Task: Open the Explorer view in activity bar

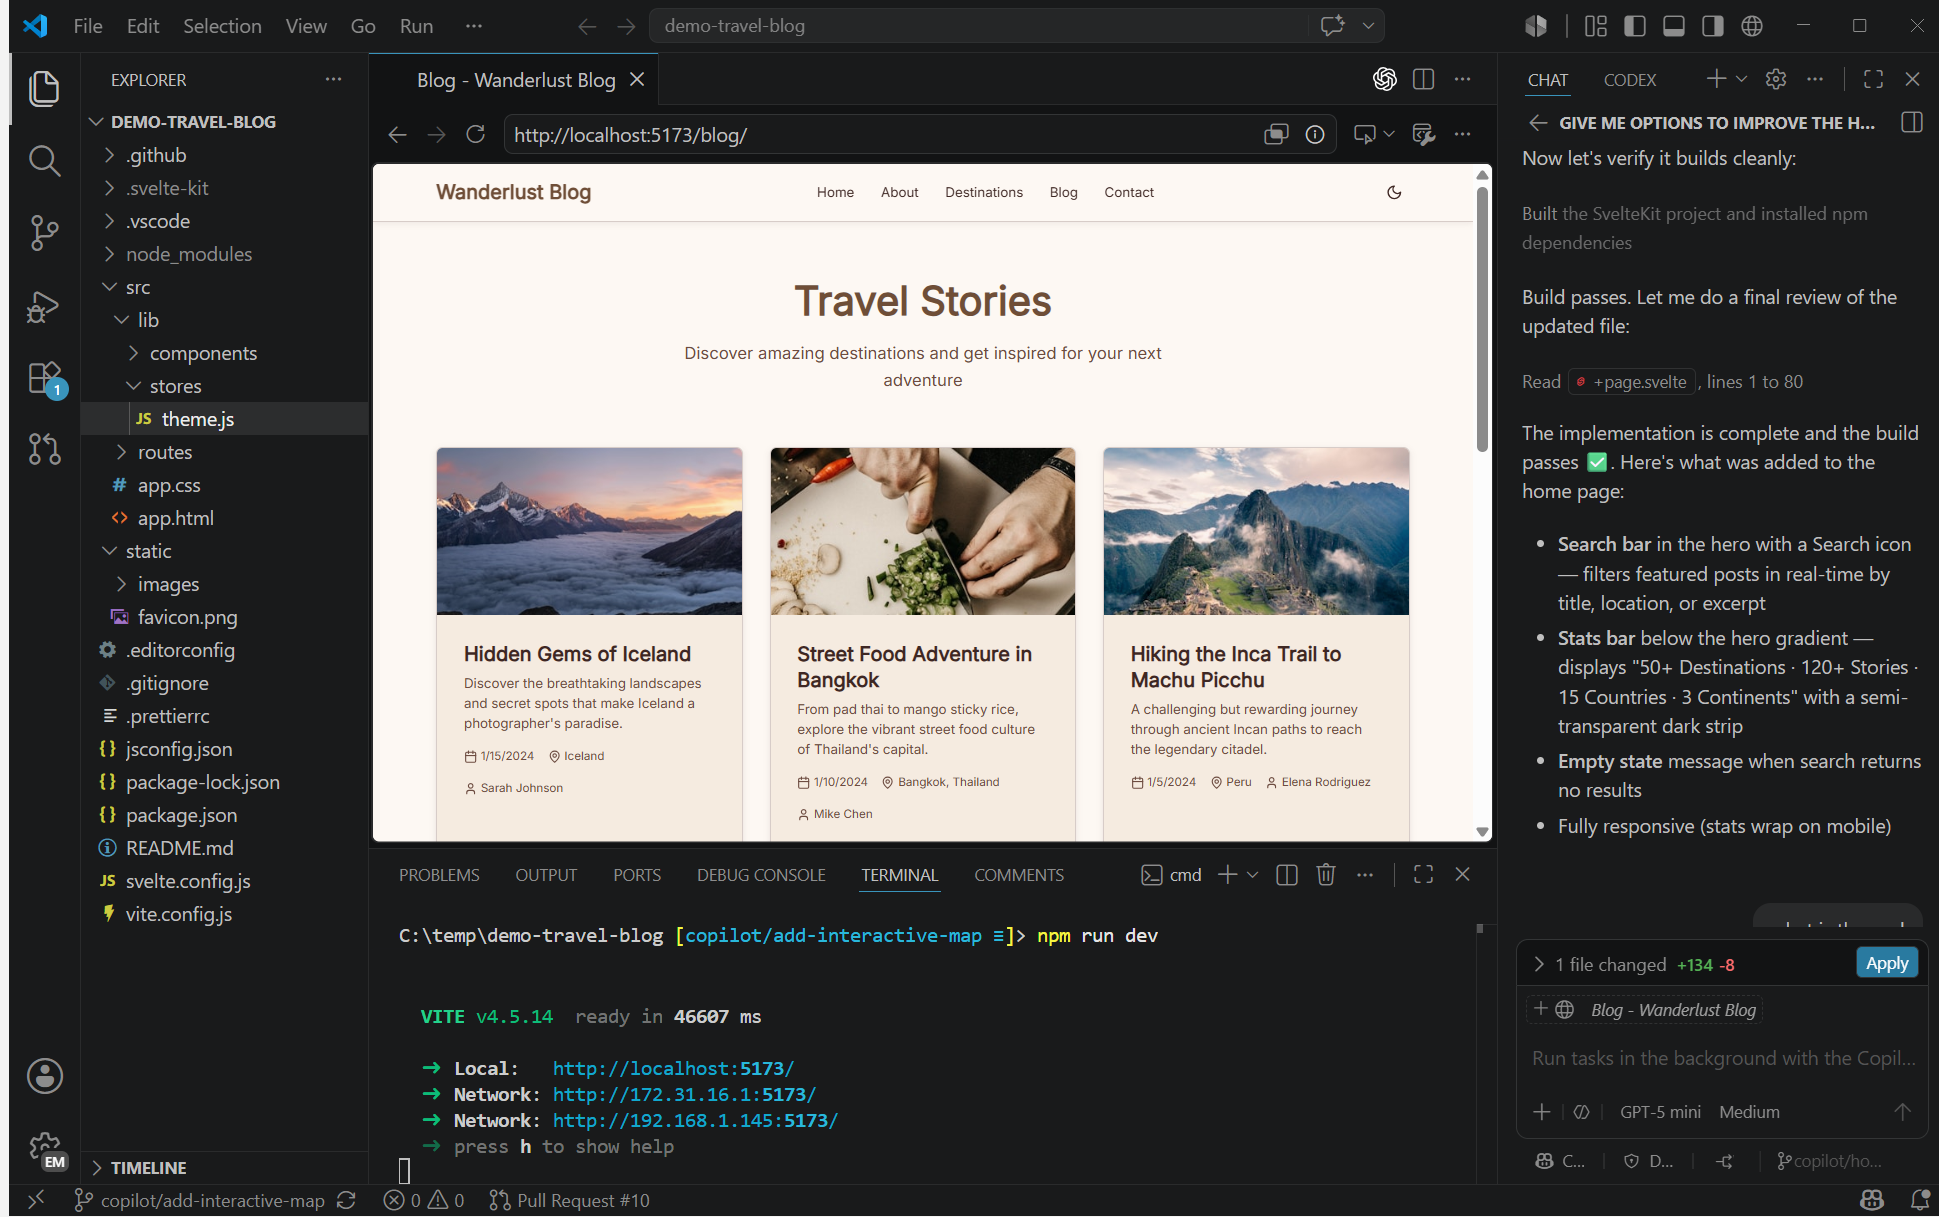Action: (x=44, y=88)
